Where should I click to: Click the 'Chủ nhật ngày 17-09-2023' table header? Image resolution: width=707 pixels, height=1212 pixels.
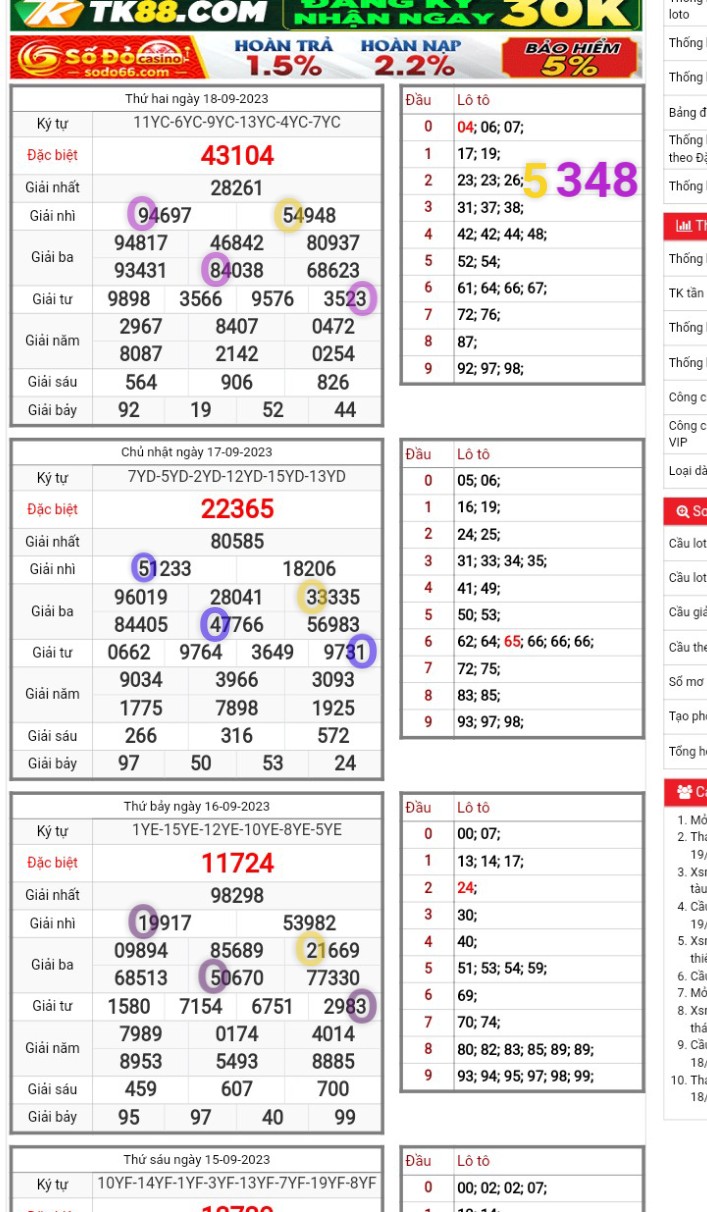(197, 452)
